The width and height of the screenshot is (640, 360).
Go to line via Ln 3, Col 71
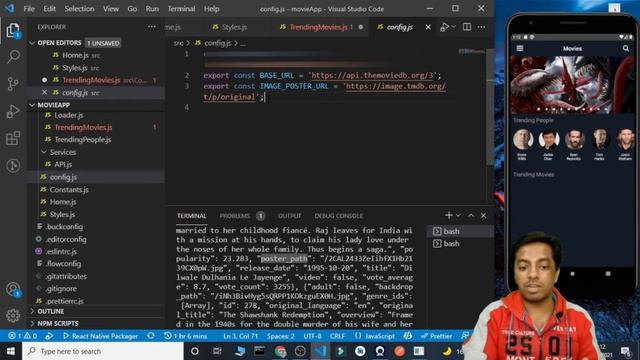click(240, 336)
